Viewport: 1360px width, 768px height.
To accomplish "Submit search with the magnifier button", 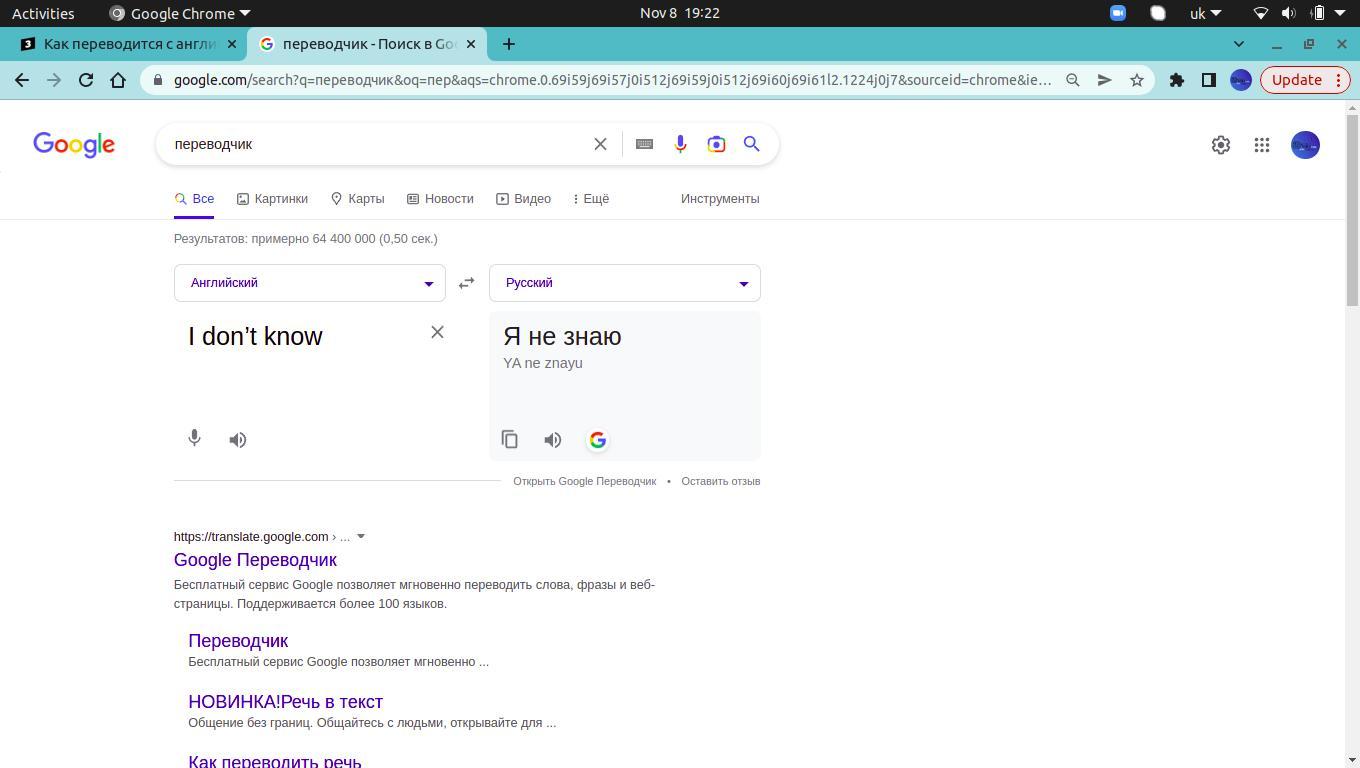I will pos(752,144).
